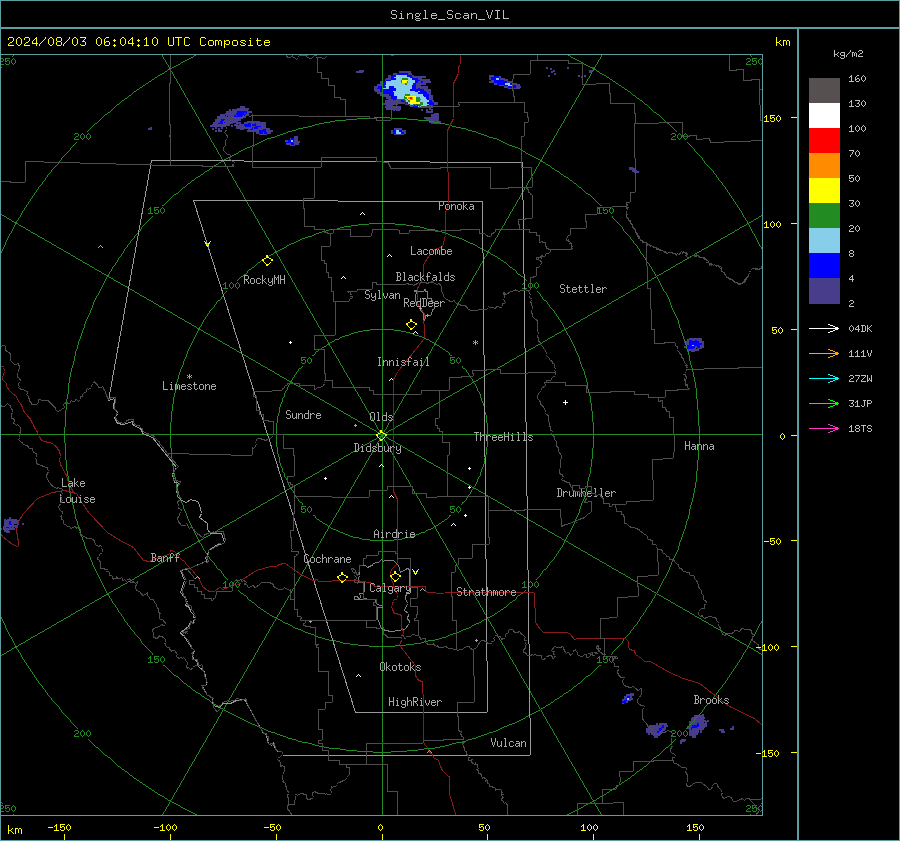Click the Airdrie label
900x841 pixels.
[394, 534]
